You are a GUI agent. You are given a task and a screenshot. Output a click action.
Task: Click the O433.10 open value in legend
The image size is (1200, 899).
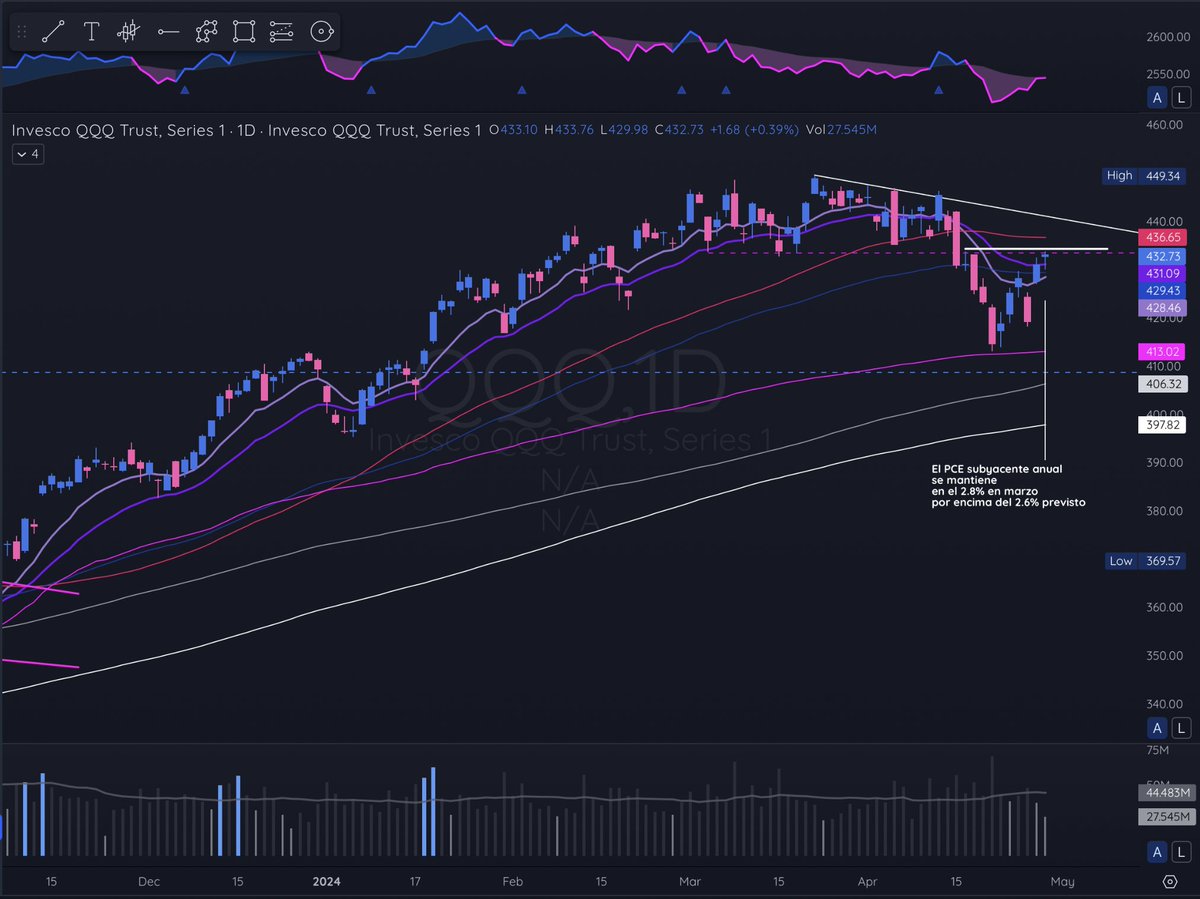(x=515, y=130)
